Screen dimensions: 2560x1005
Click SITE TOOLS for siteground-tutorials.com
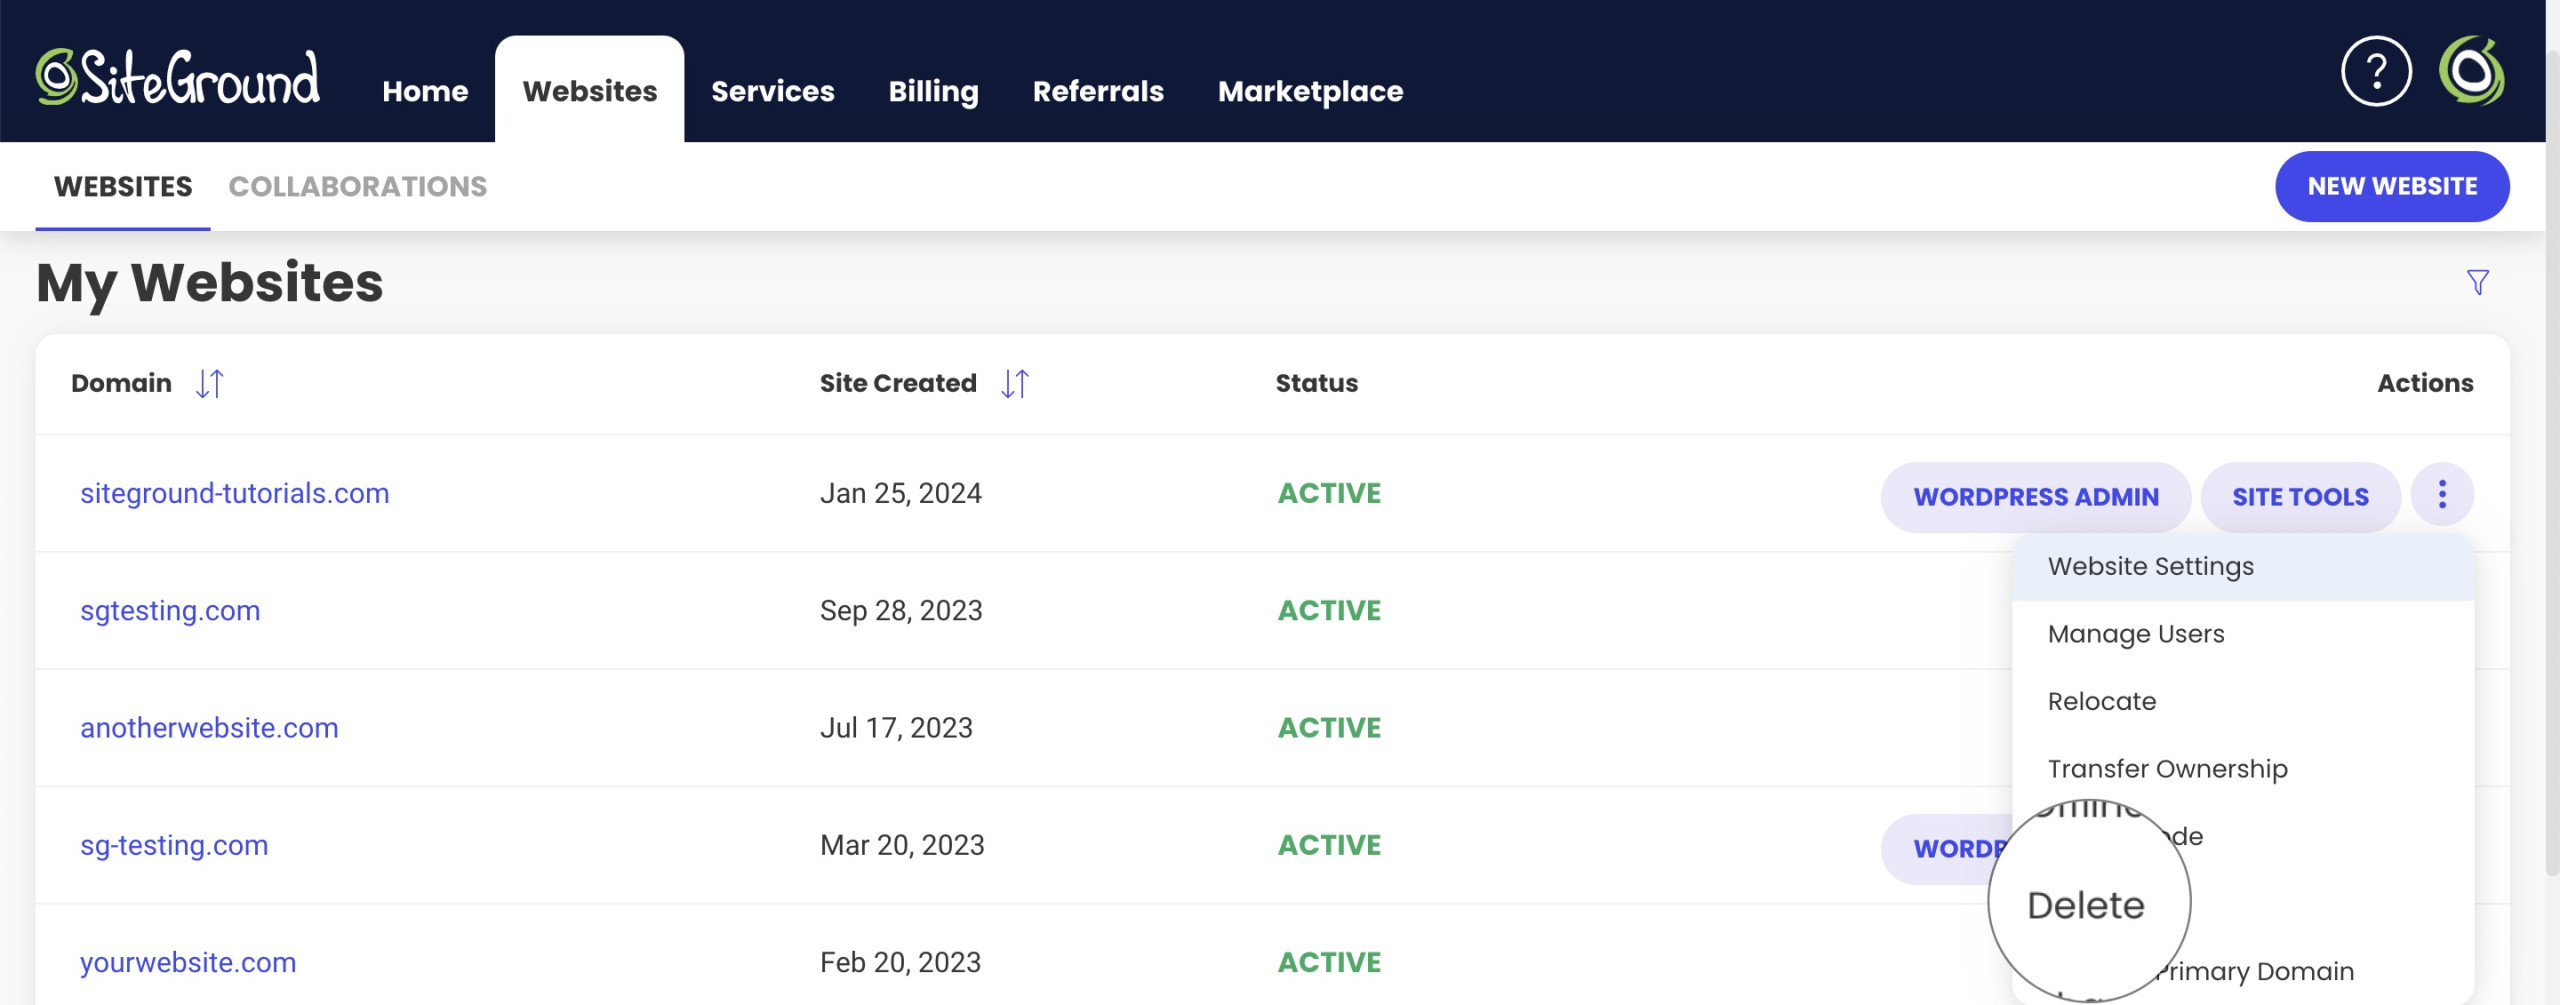coord(2300,497)
